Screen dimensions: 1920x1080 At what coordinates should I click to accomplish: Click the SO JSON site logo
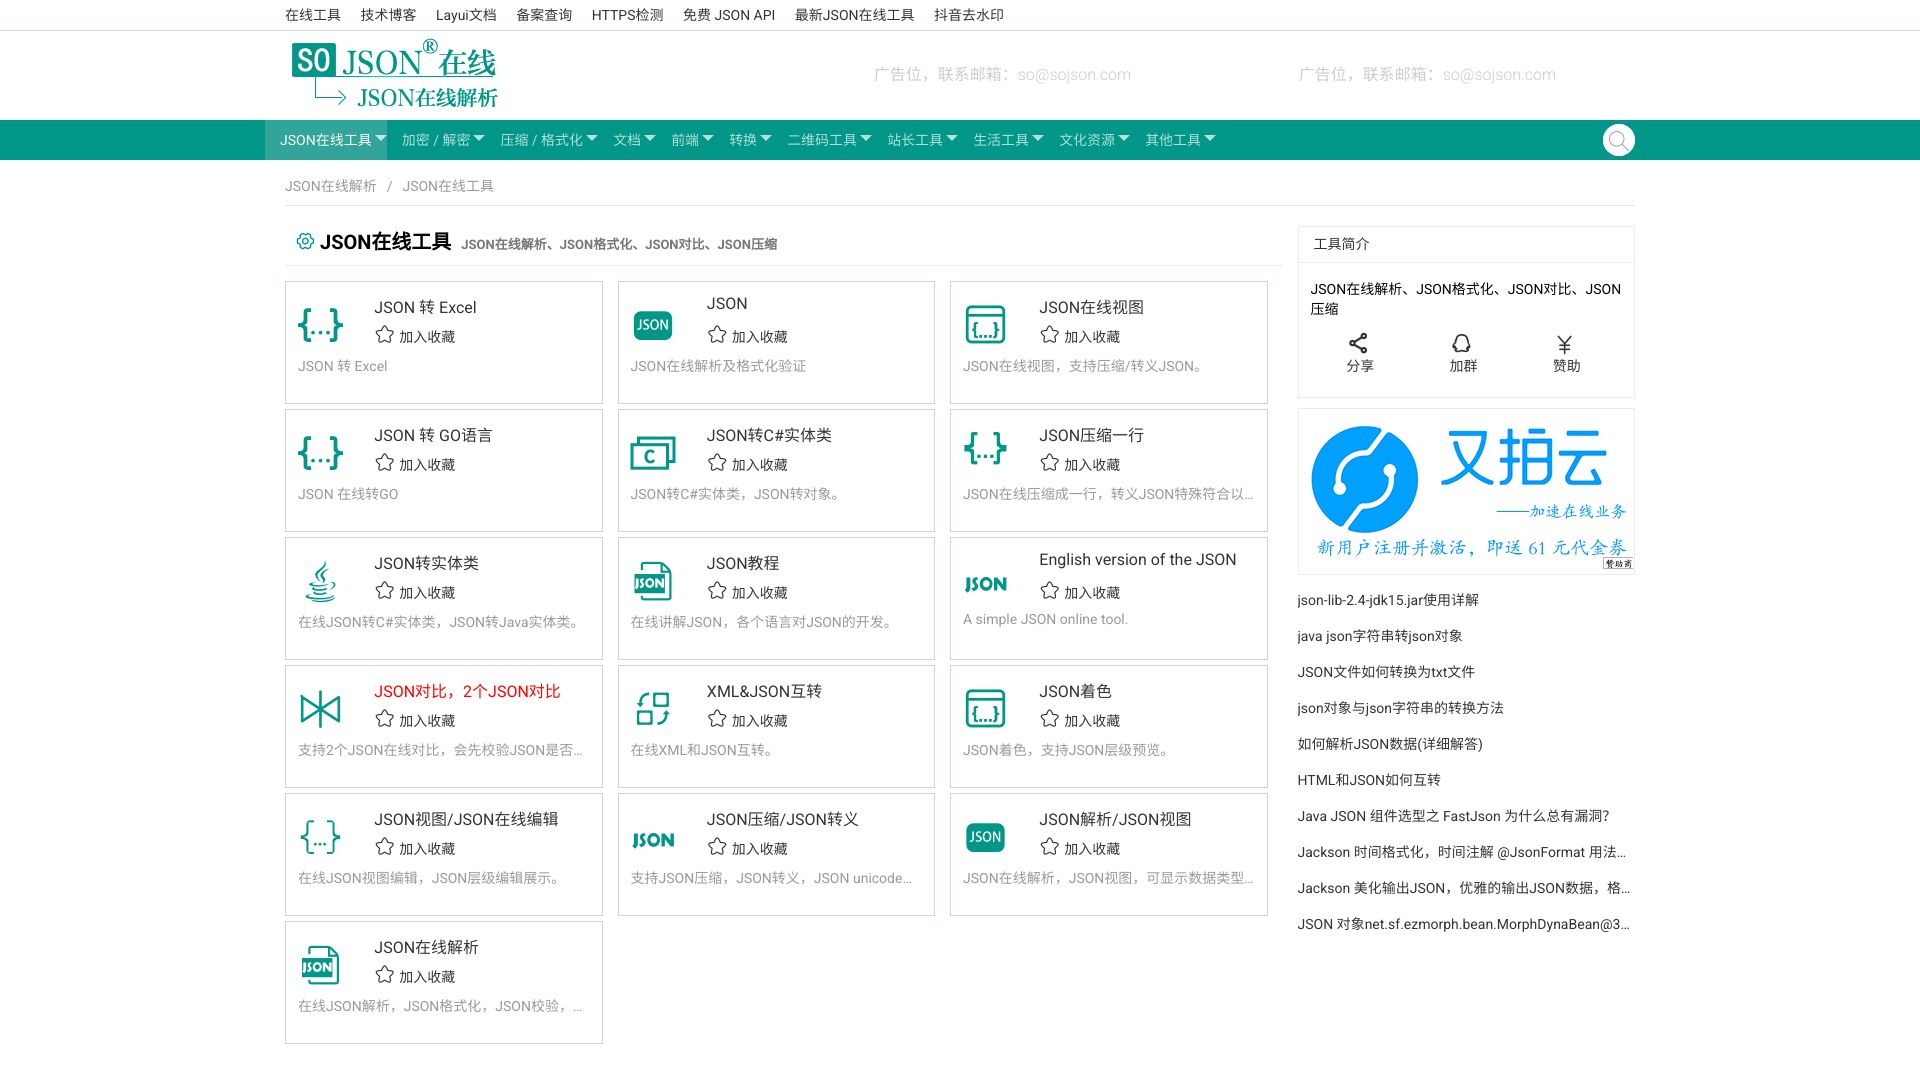(x=394, y=73)
